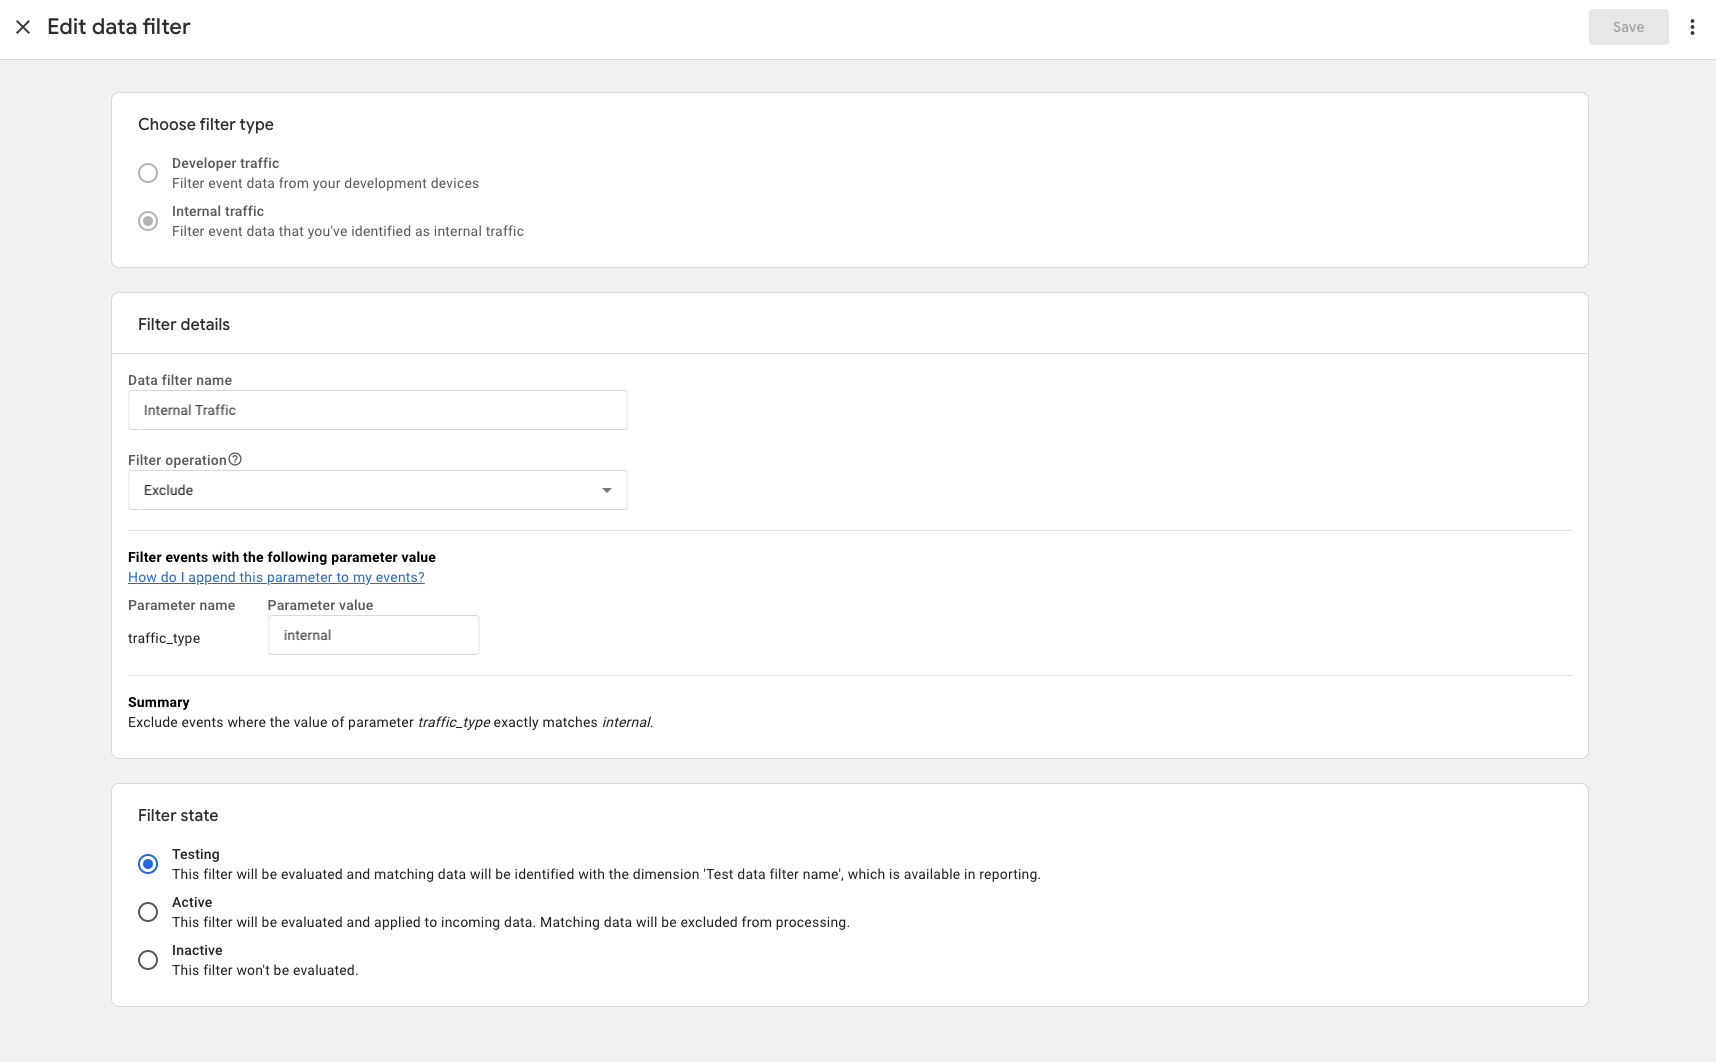
Task: Click the Exclude dropdown arrow
Action: tap(607, 490)
